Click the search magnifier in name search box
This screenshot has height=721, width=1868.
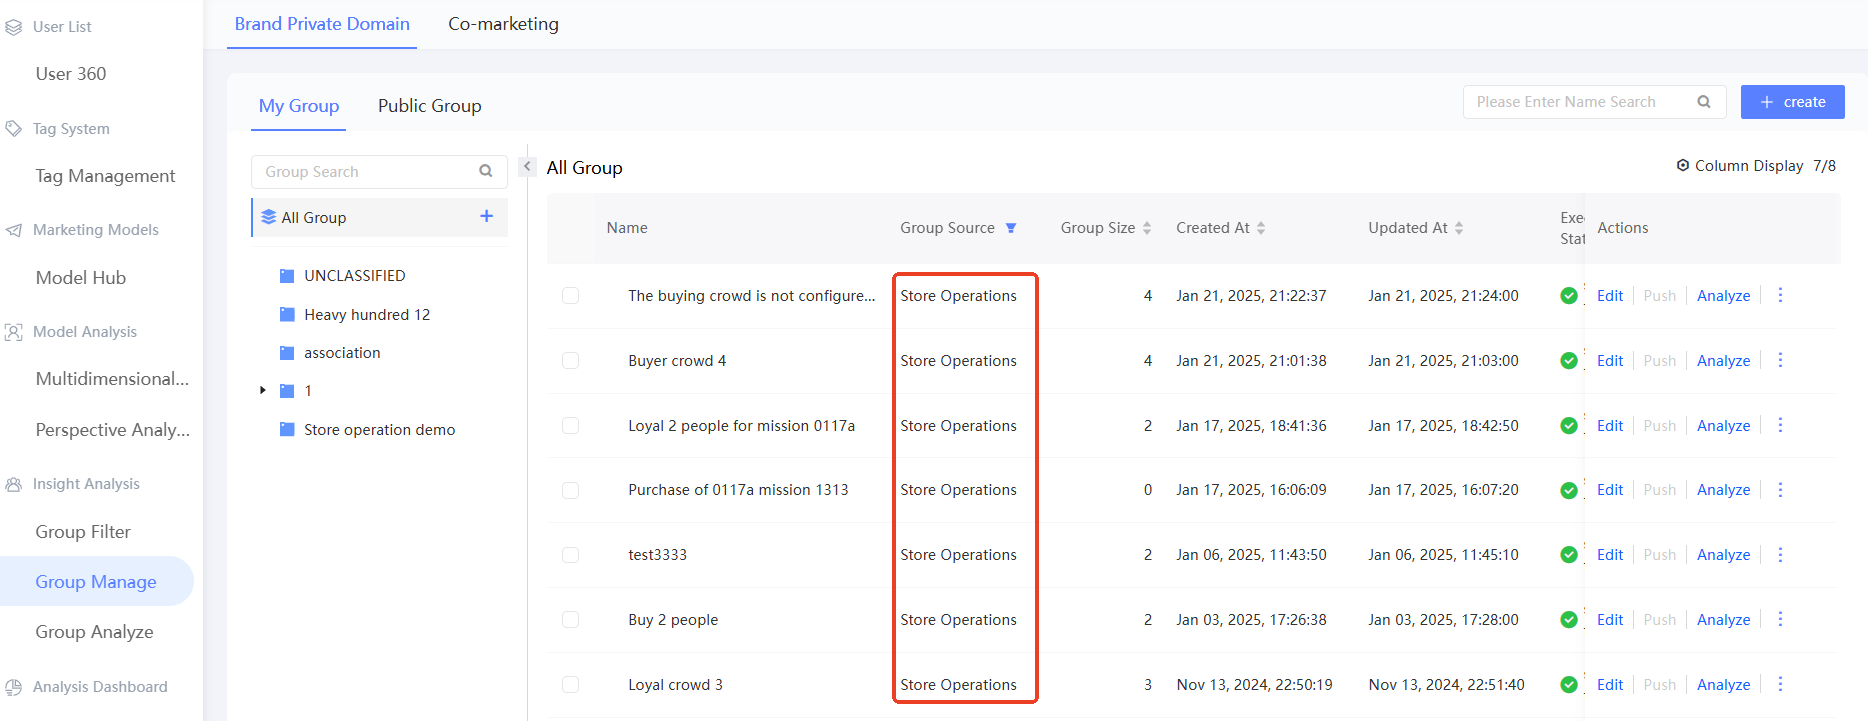point(1704,102)
